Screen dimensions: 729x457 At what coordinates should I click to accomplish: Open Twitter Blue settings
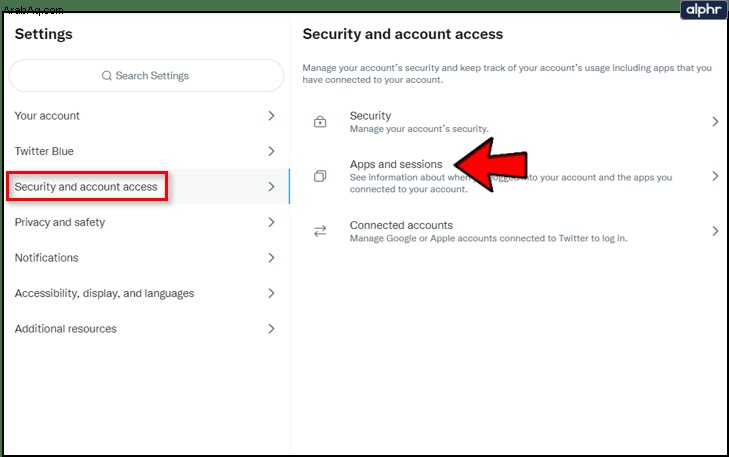146,151
